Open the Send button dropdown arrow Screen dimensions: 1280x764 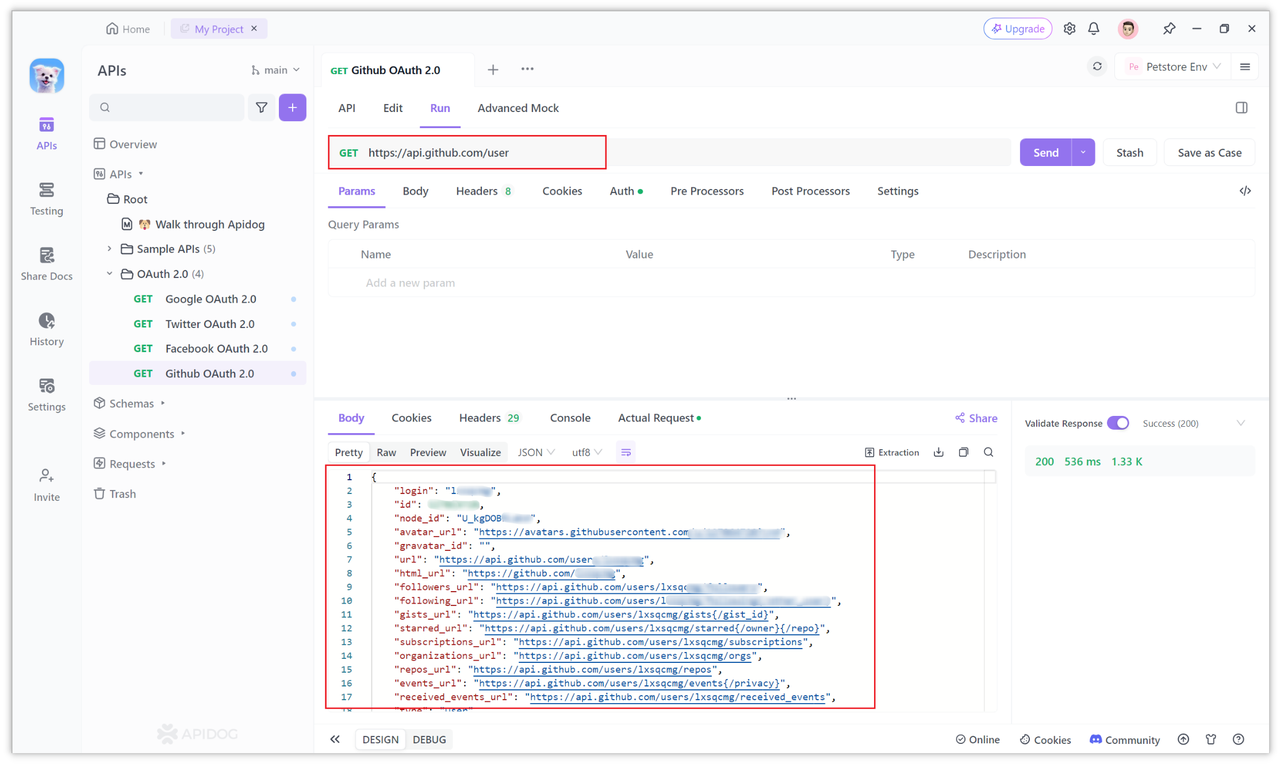click(1083, 152)
